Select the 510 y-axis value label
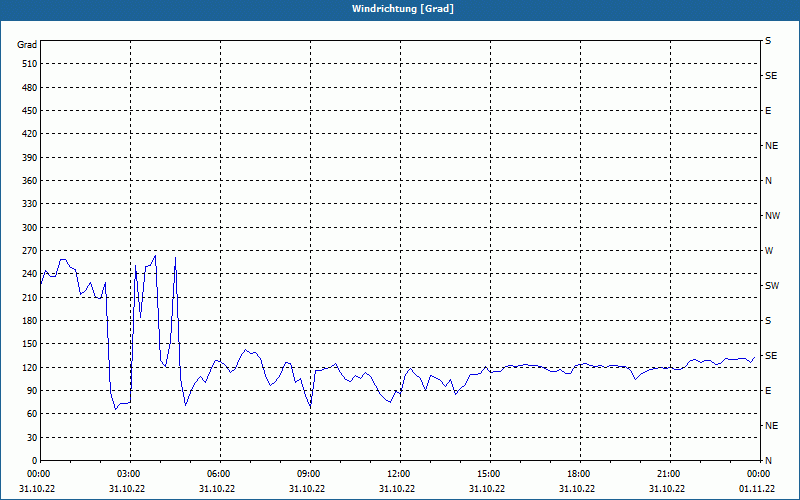This screenshot has height=500, width=800. [29, 64]
